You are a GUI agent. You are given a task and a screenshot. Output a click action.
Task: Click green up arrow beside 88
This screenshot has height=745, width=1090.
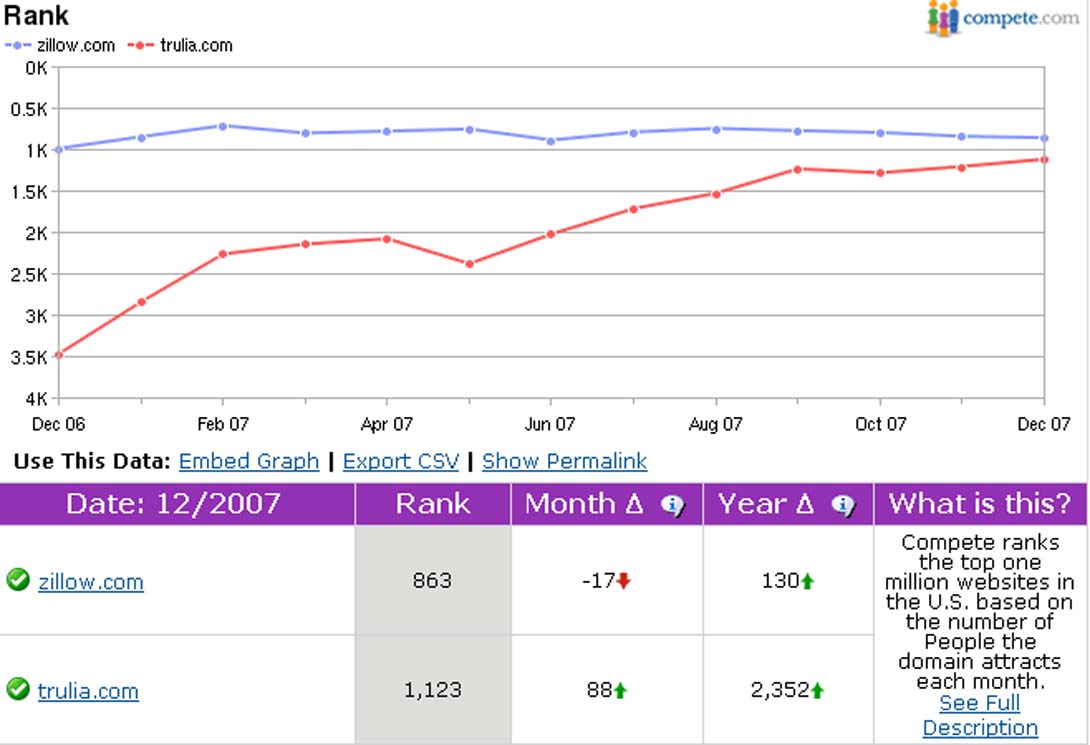pos(620,690)
